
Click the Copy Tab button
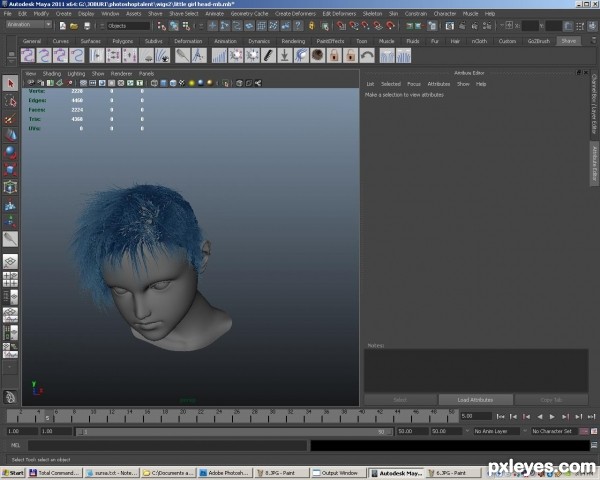pos(551,400)
